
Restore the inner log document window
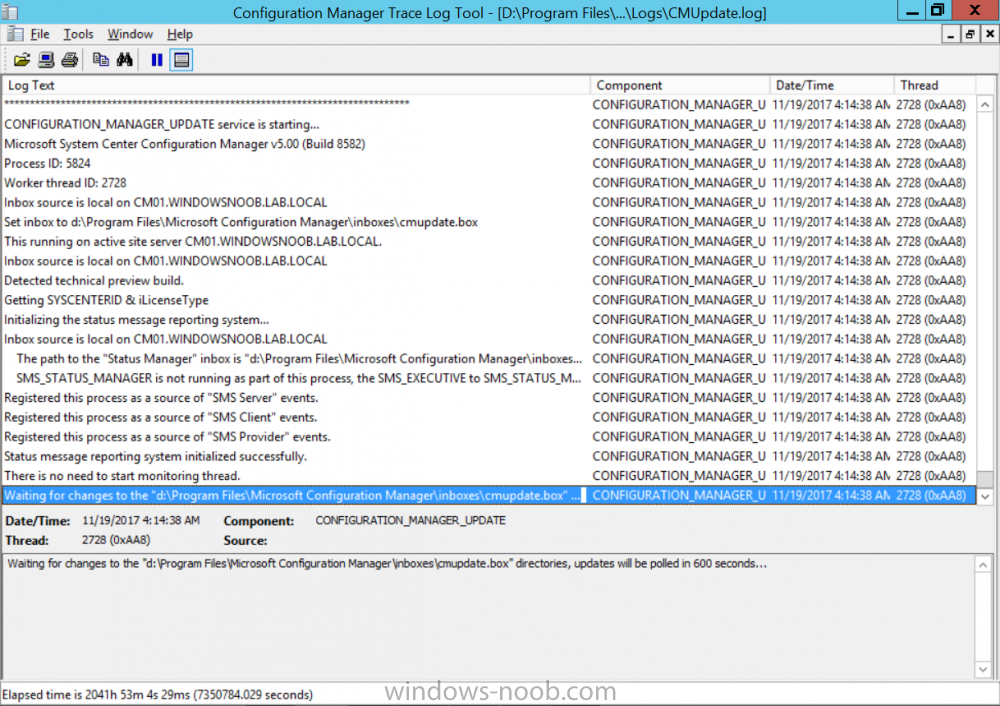tap(970, 34)
